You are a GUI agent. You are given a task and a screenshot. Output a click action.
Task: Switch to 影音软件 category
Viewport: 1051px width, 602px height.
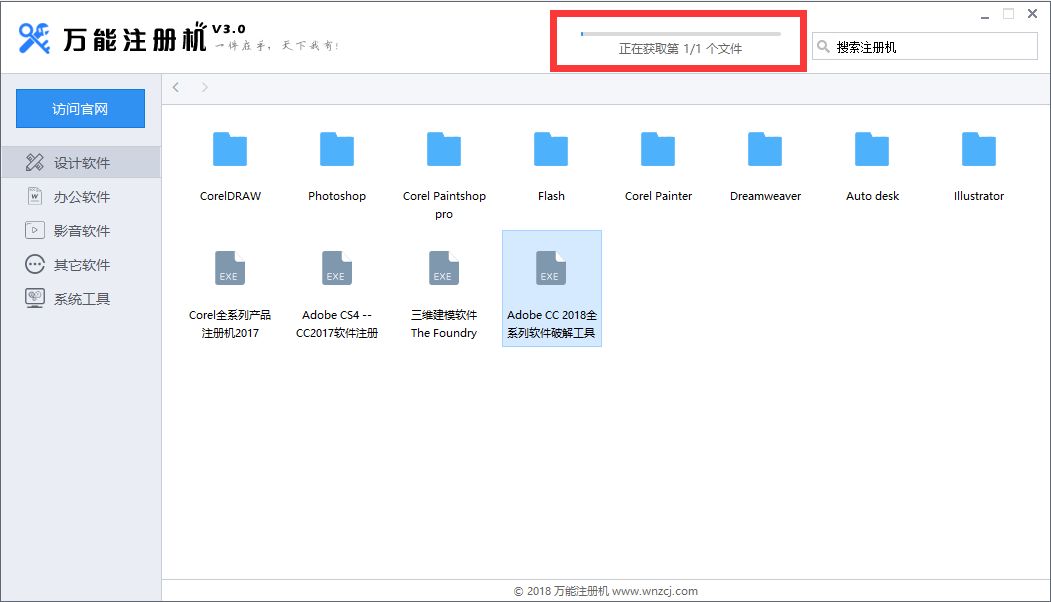pos(80,231)
